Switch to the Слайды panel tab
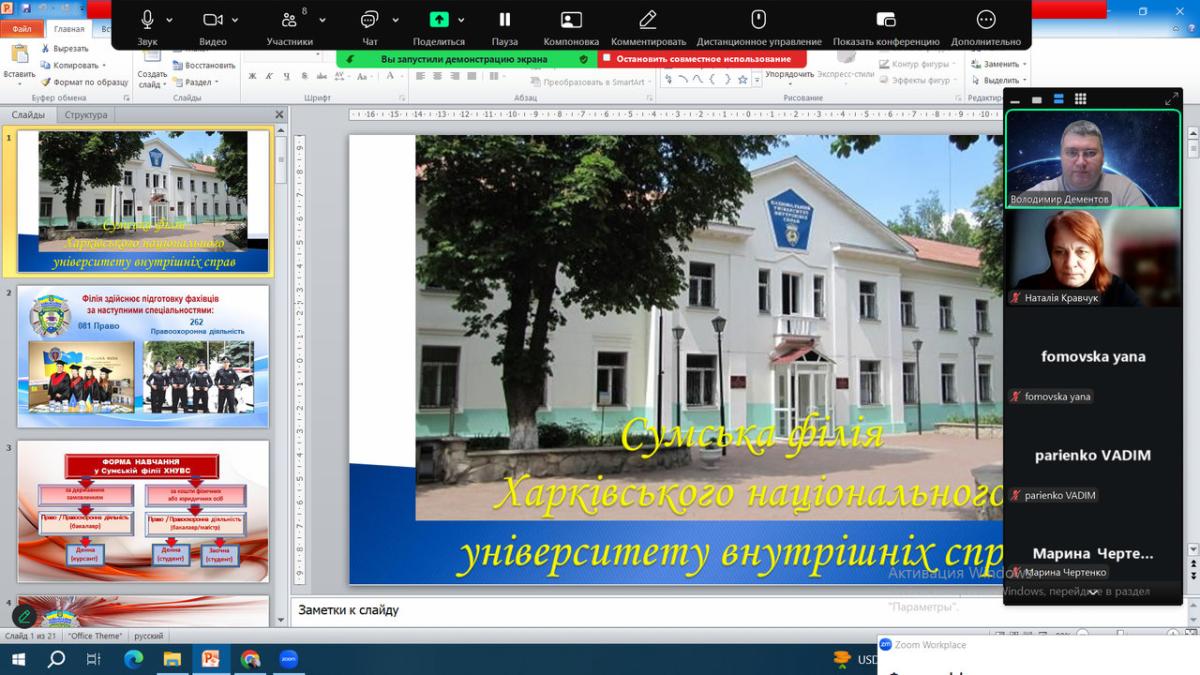Image resolution: width=1200 pixels, height=675 pixels. coord(28,115)
